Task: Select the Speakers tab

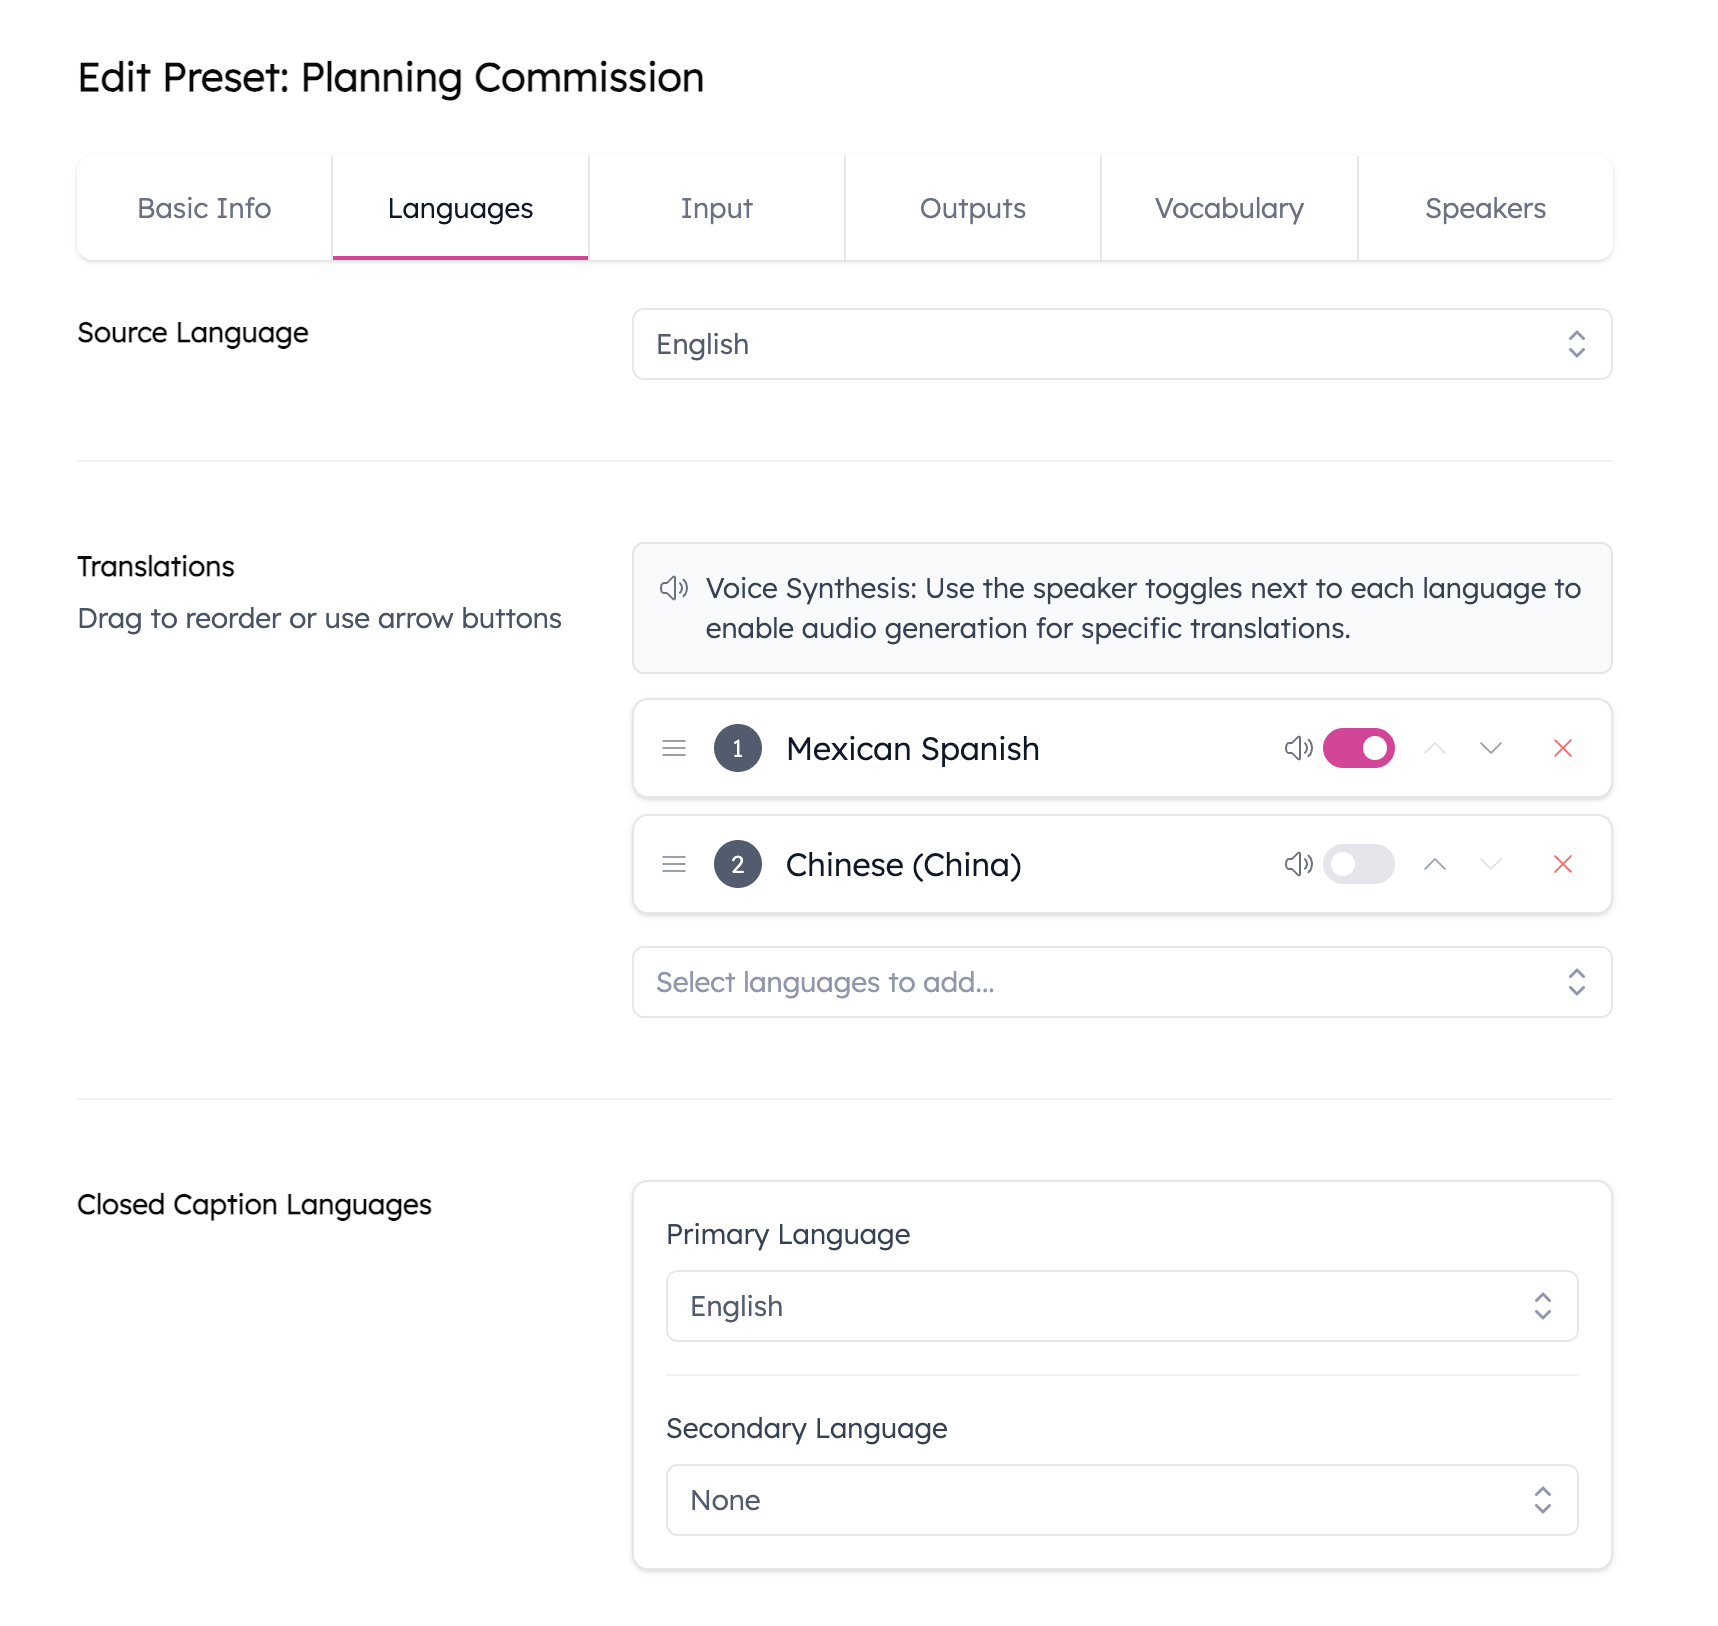Action: [x=1484, y=208]
